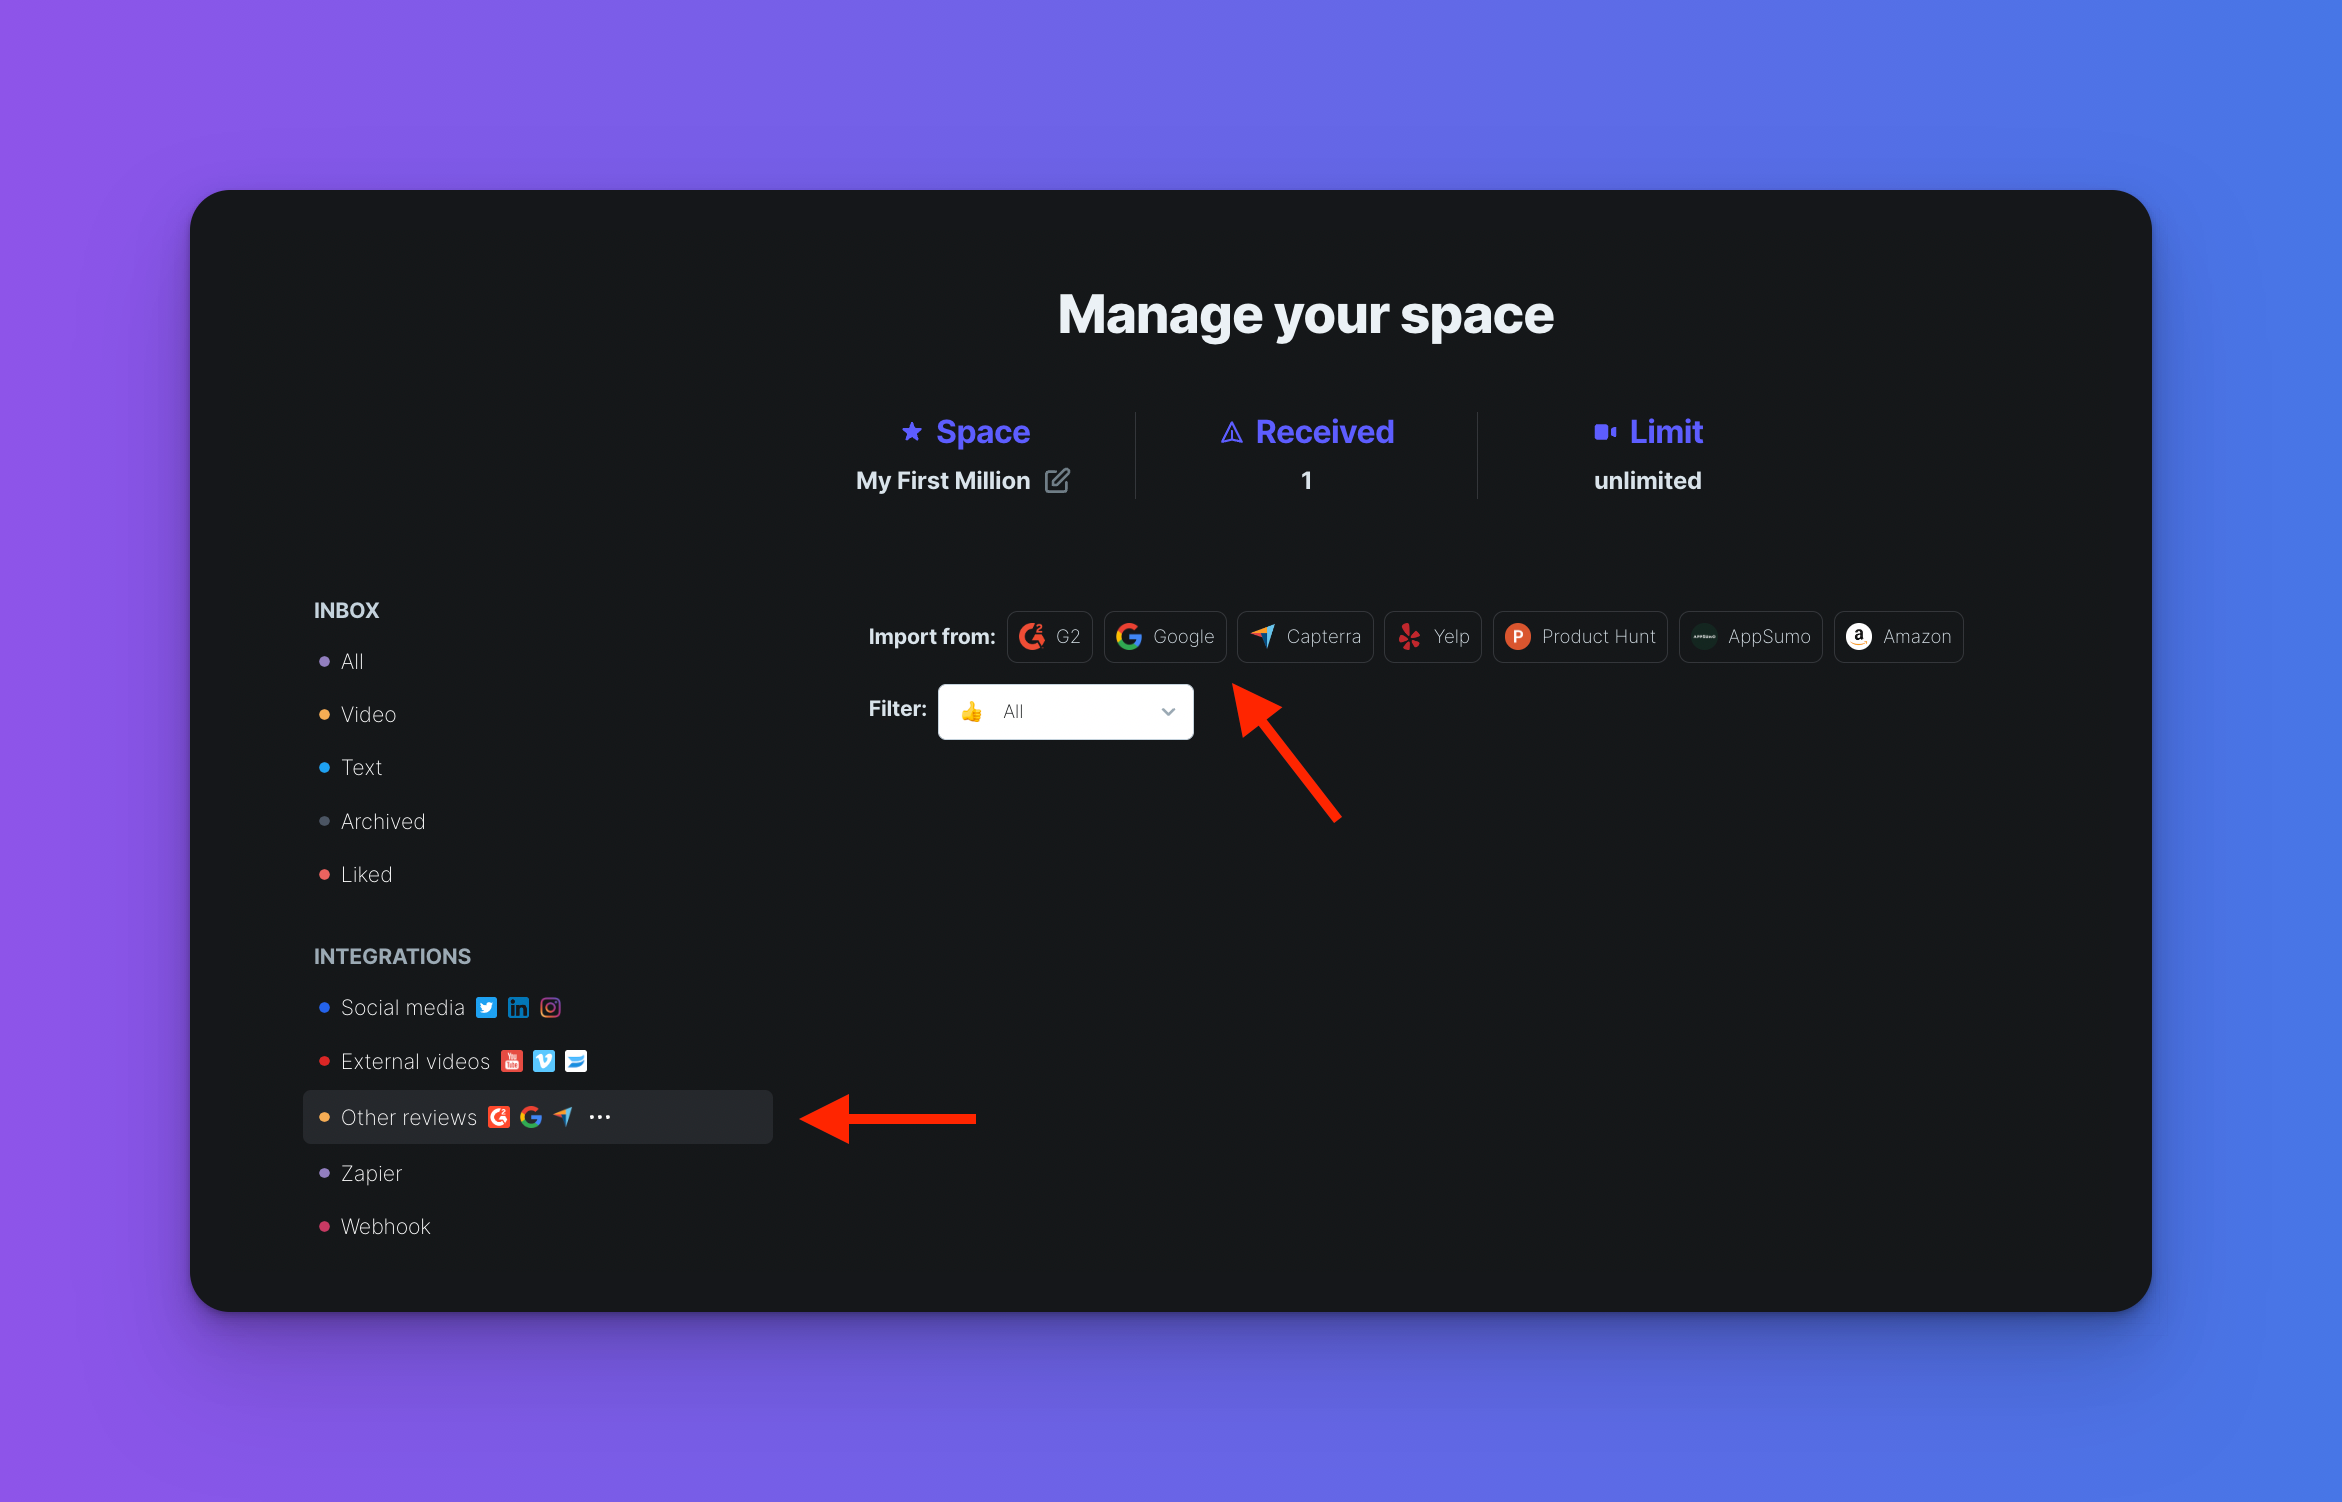Open External videos integrations
Image resolution: width=2342 pixels, height=1502 pixels.
(x=415, y=1062)
